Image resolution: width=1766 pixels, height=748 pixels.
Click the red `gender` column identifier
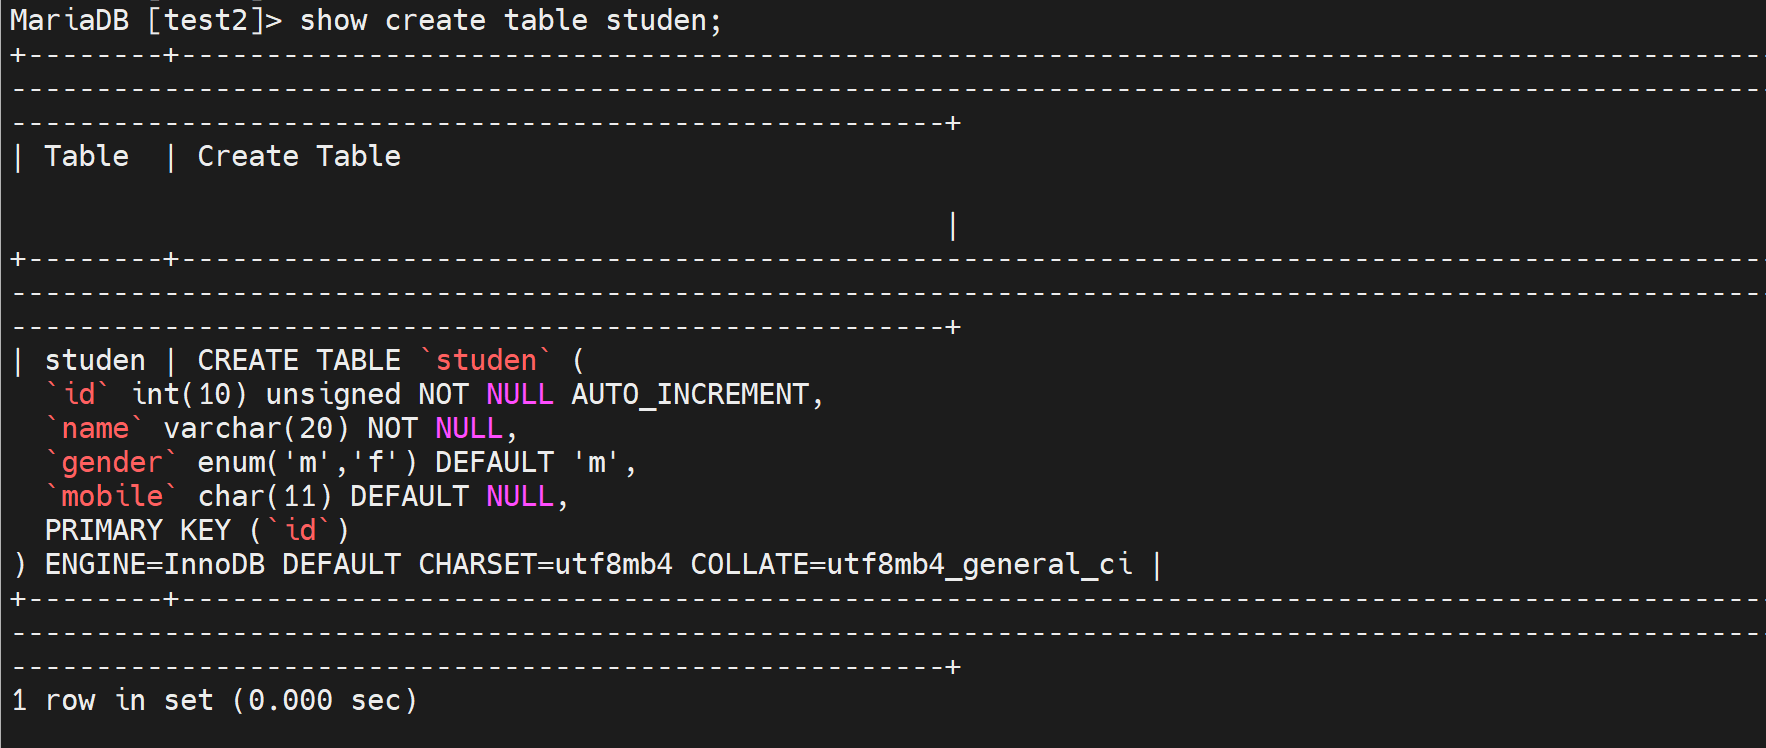tap(111, 462)
